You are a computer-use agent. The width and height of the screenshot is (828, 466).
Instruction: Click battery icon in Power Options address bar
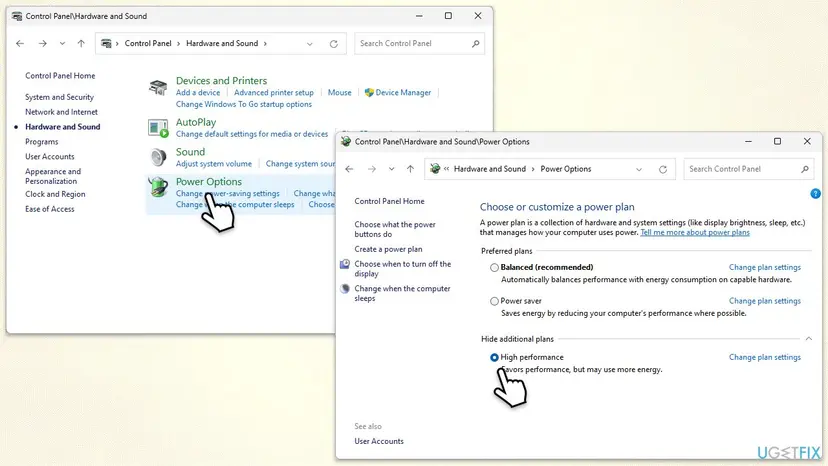point(435,169)
